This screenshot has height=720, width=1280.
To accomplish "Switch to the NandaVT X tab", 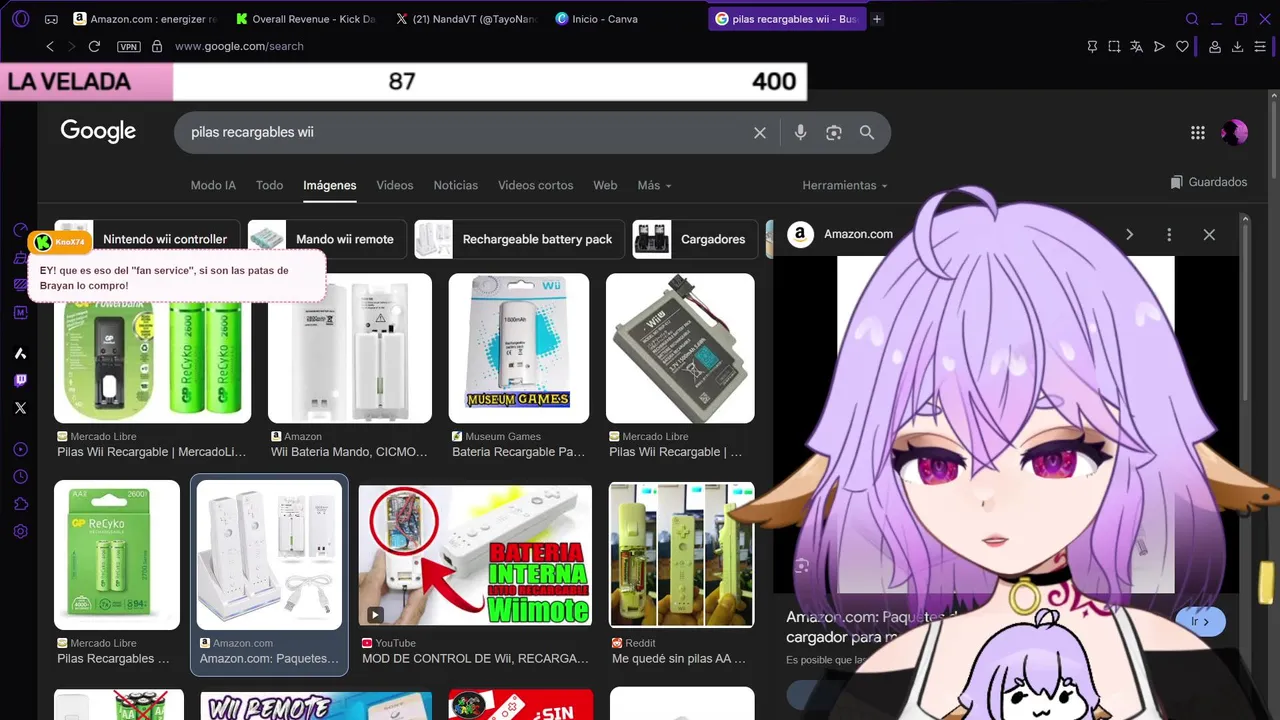I will [466, 19].
